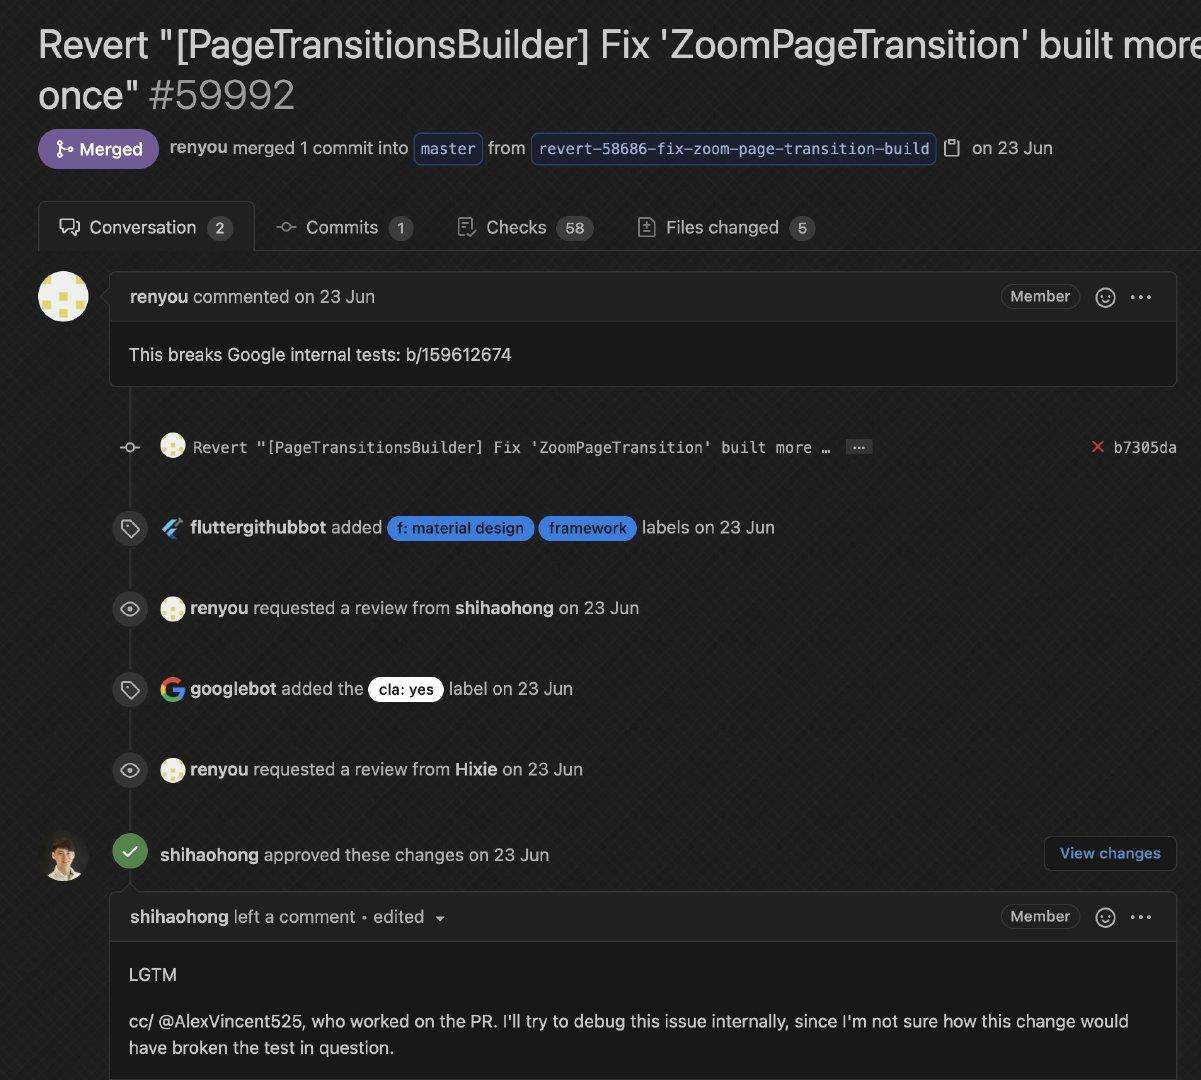Open commit hash b7305da link
The width and height of the screenshot is (1201, 1080).
(1145, 447)
